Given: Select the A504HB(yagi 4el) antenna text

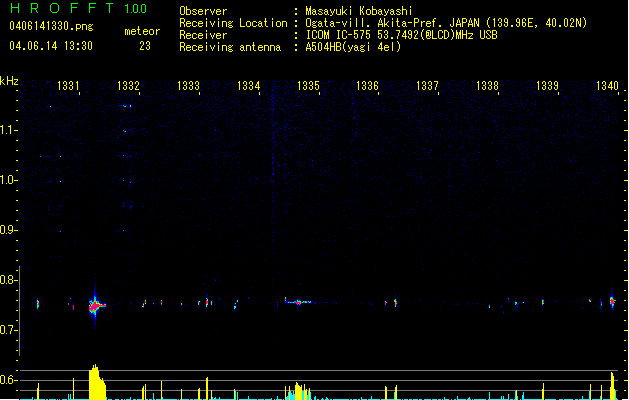Looking at the screenshot, I should coord(353,47).
